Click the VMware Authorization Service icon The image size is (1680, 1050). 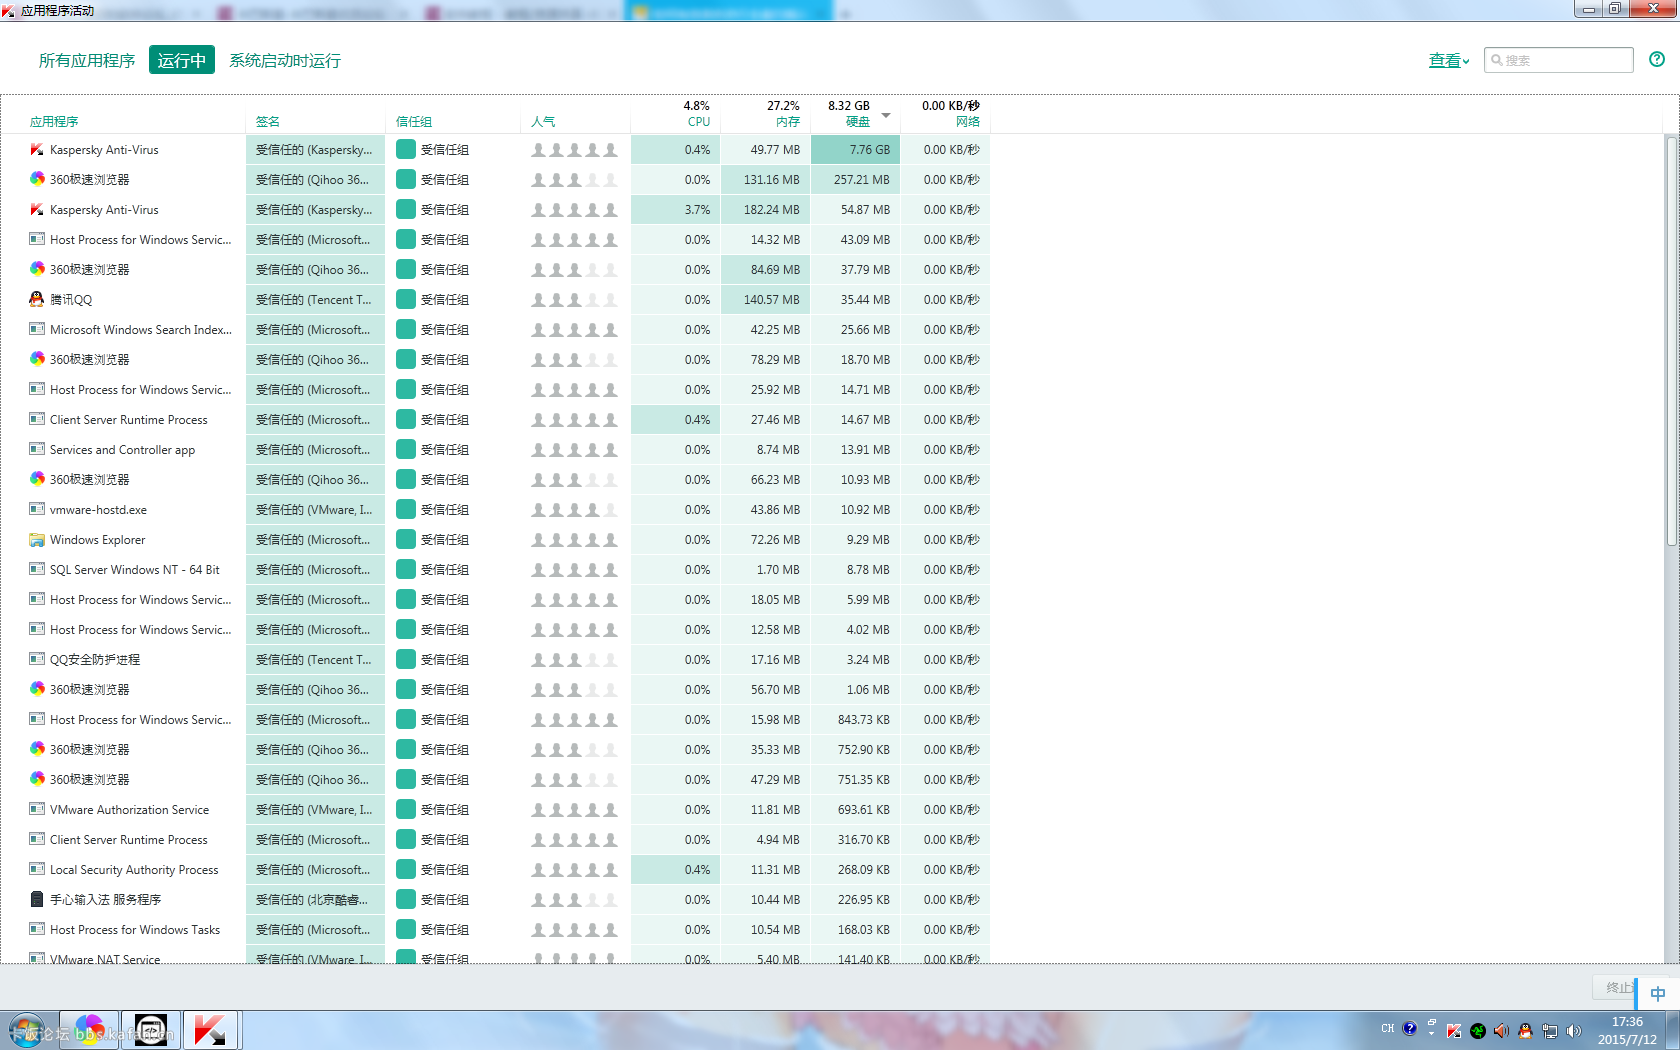(x=37, y=809)
